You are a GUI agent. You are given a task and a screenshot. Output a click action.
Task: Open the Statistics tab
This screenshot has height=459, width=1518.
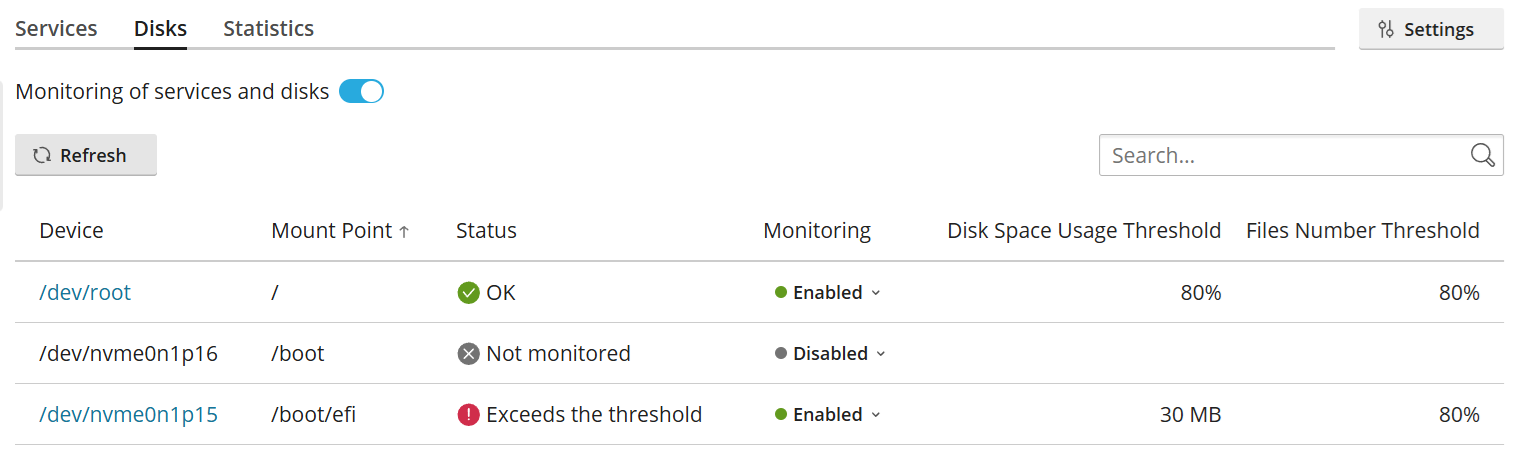click(268, 29)
